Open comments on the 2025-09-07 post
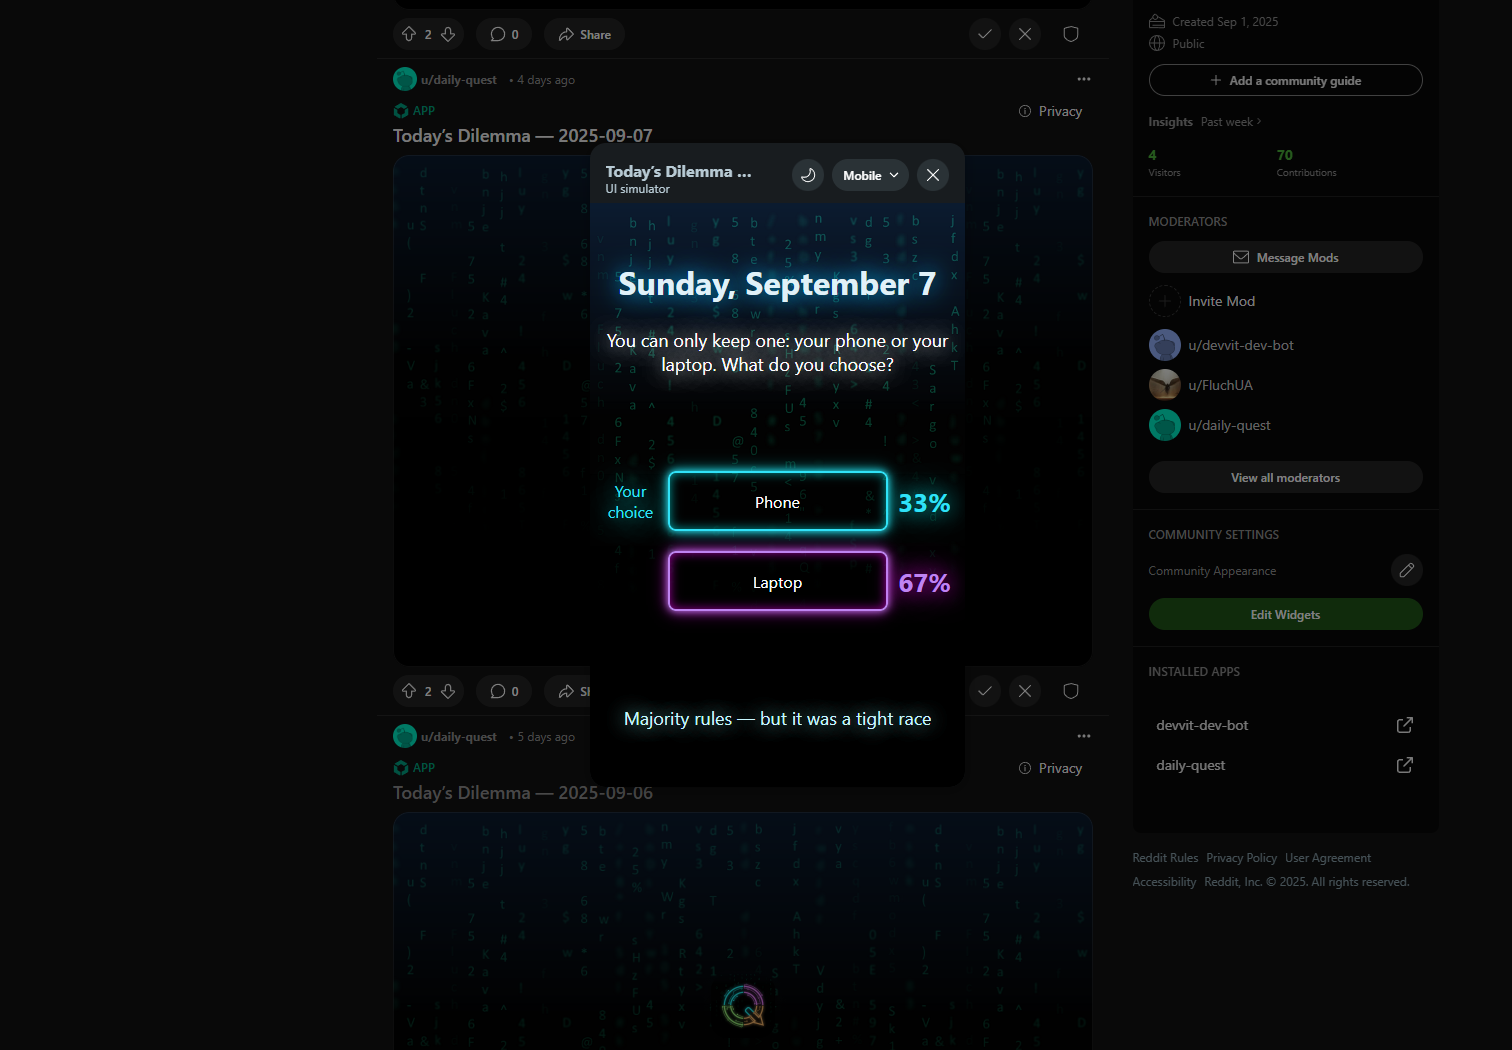The image size is (1512, 1050). pos(504,691)
